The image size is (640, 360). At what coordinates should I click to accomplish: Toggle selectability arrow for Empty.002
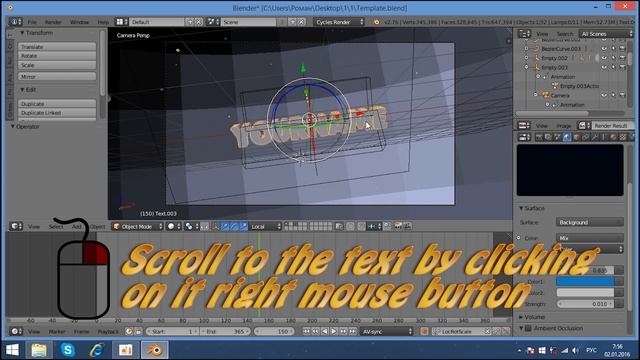pyautogui.click(x=613, y=58)
